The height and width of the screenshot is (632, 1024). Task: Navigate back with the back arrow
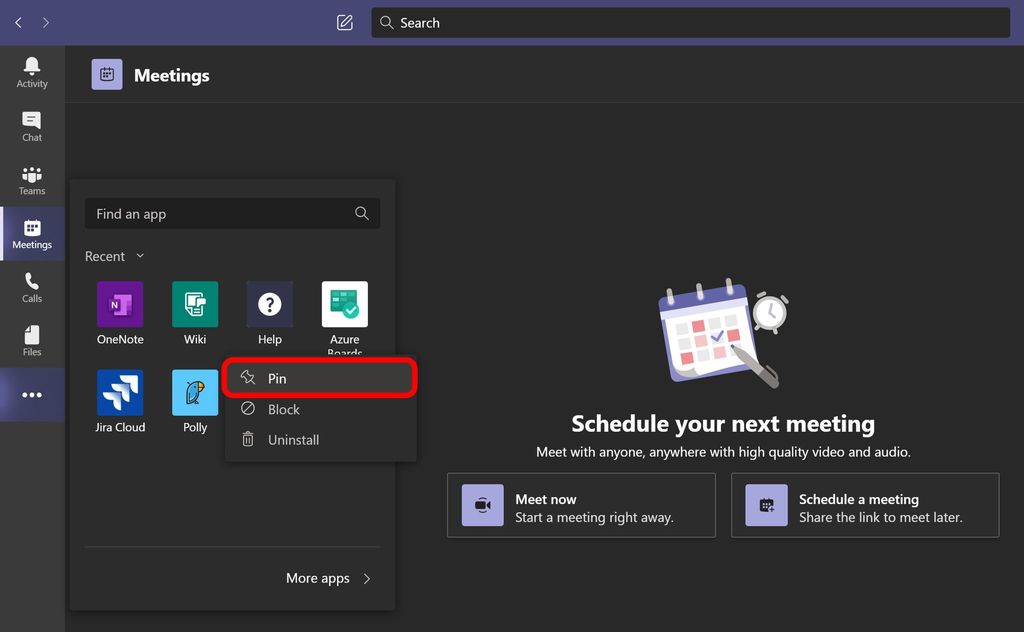17,22
